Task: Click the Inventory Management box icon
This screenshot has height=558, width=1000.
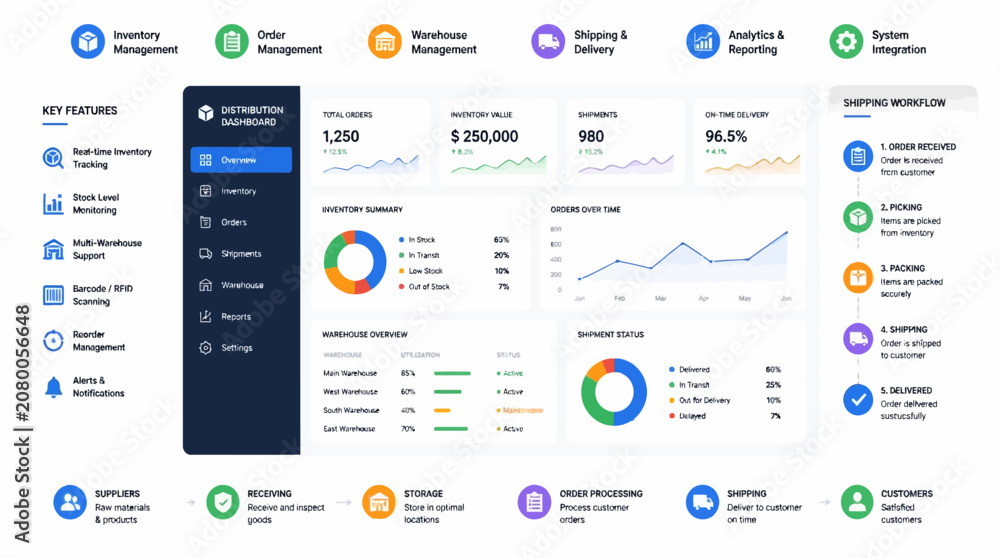Action: [x=88, y=42]
